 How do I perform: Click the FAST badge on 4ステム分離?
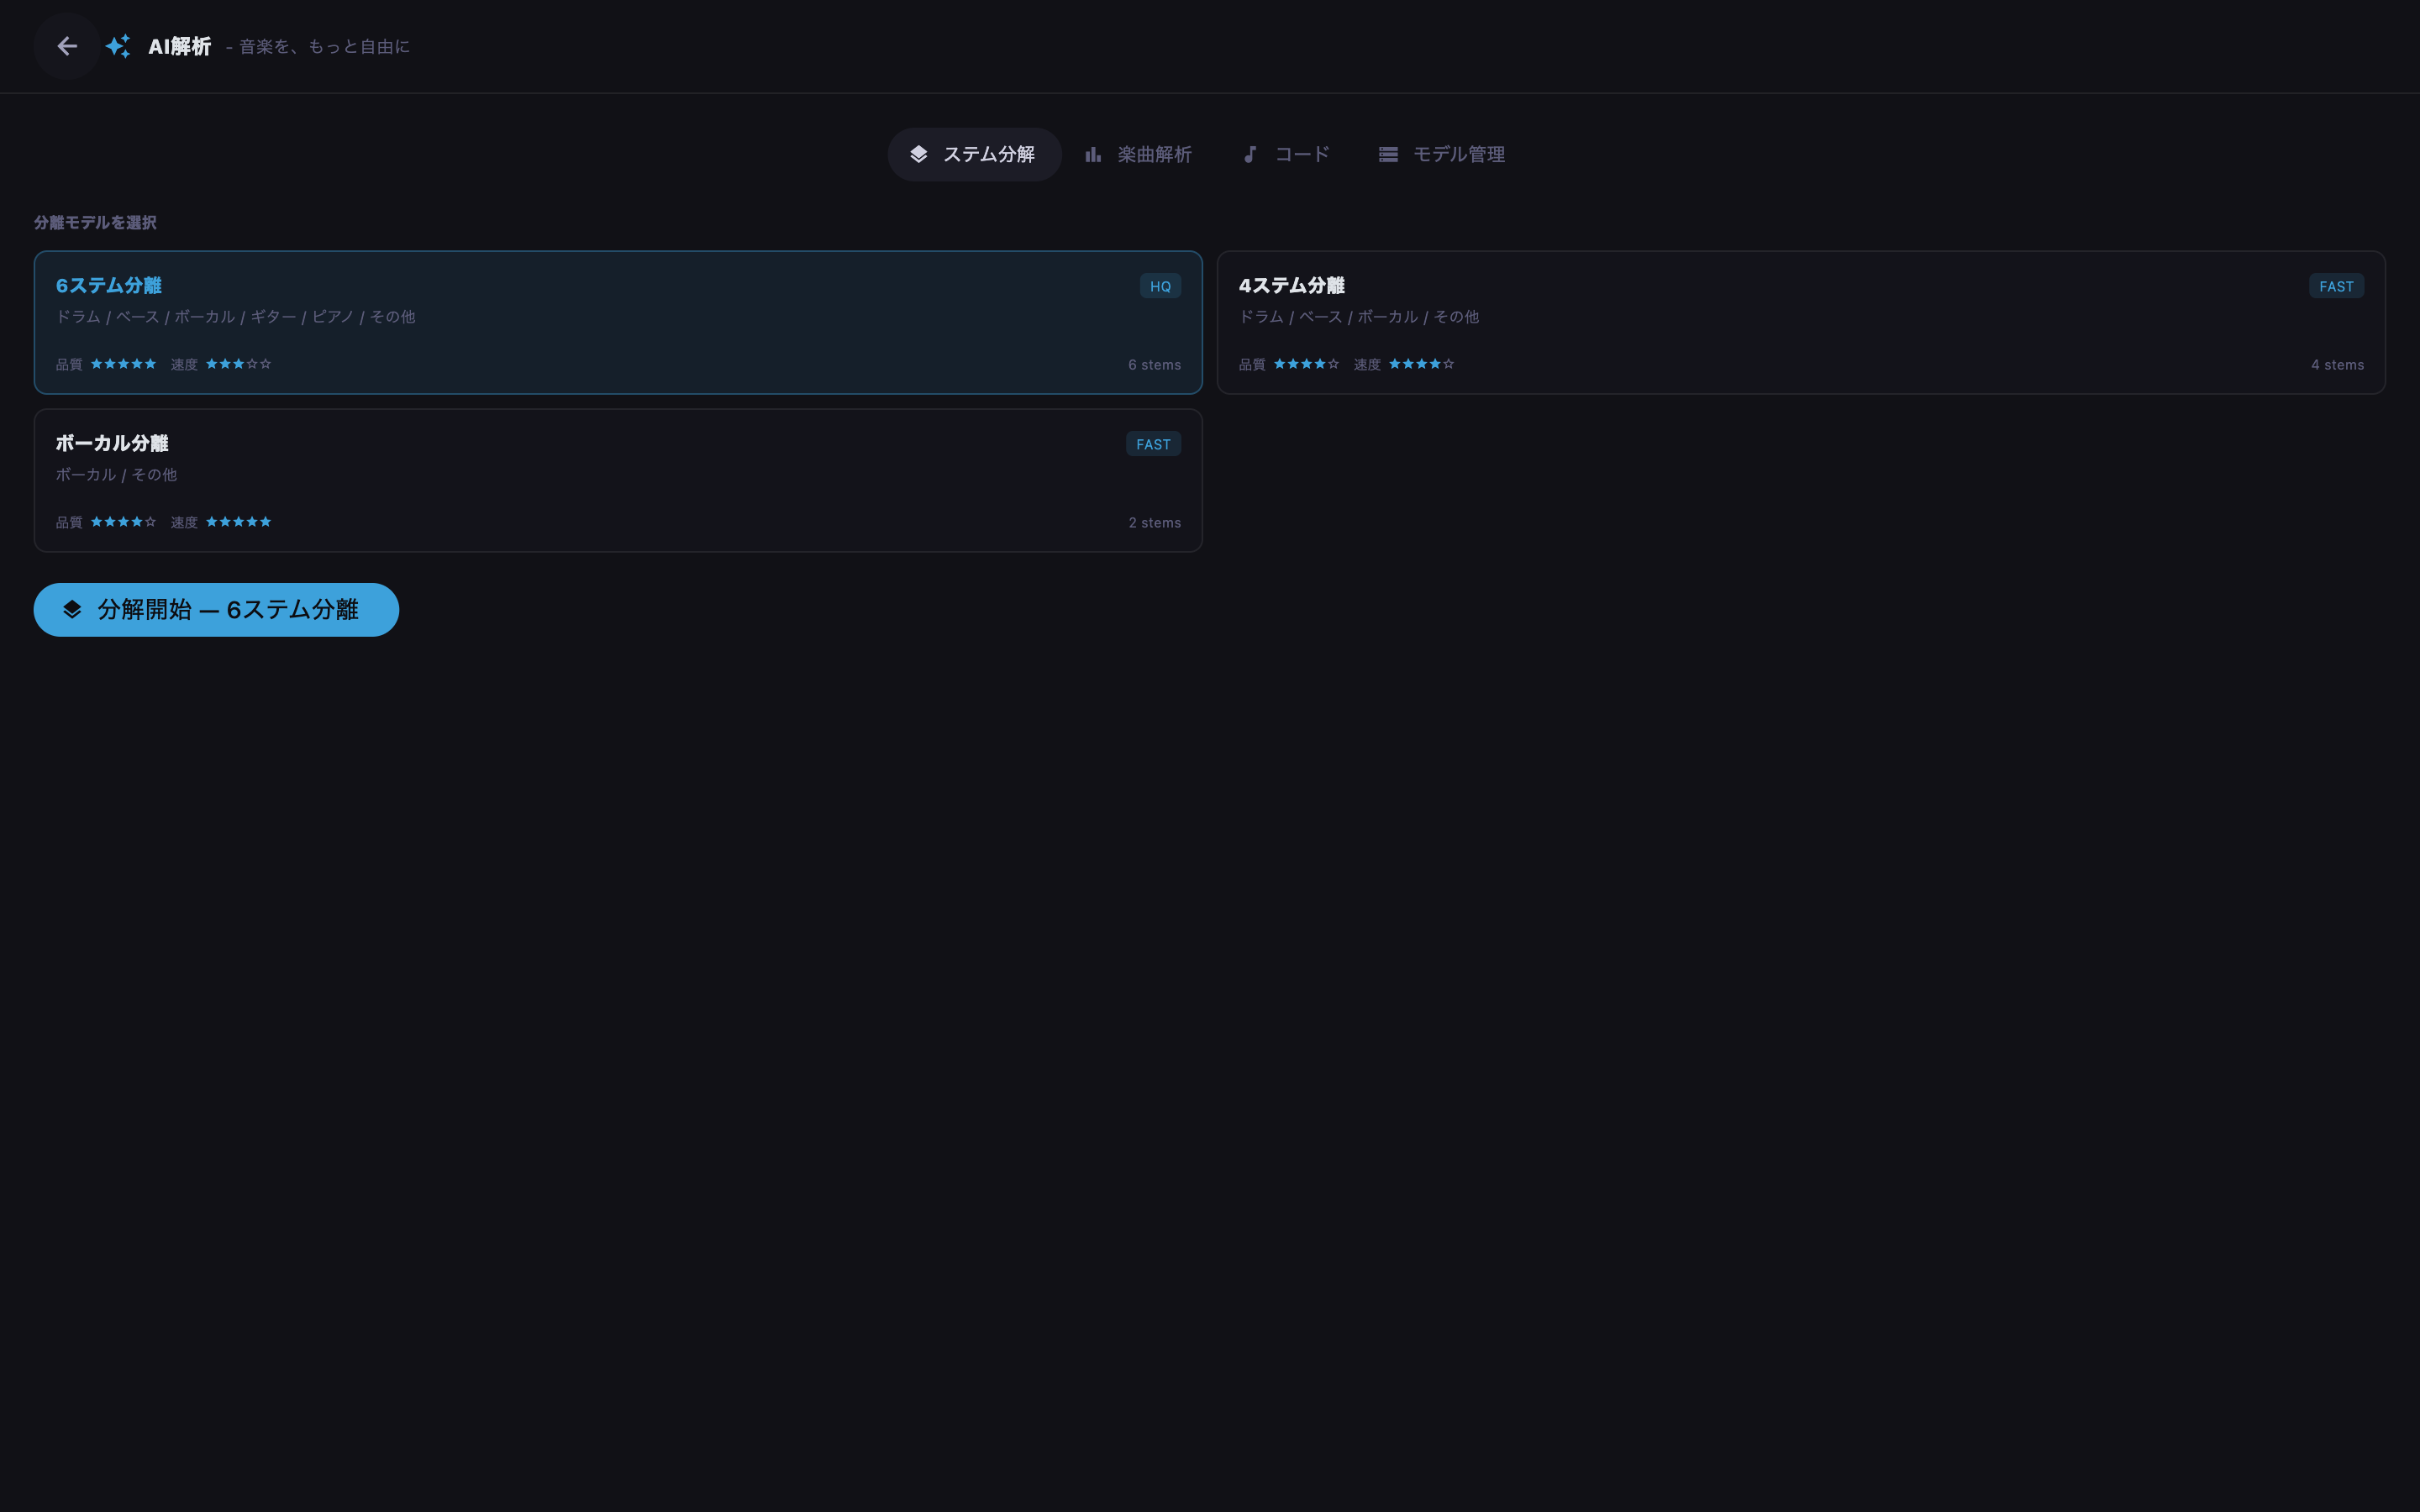pos(2336,286)
